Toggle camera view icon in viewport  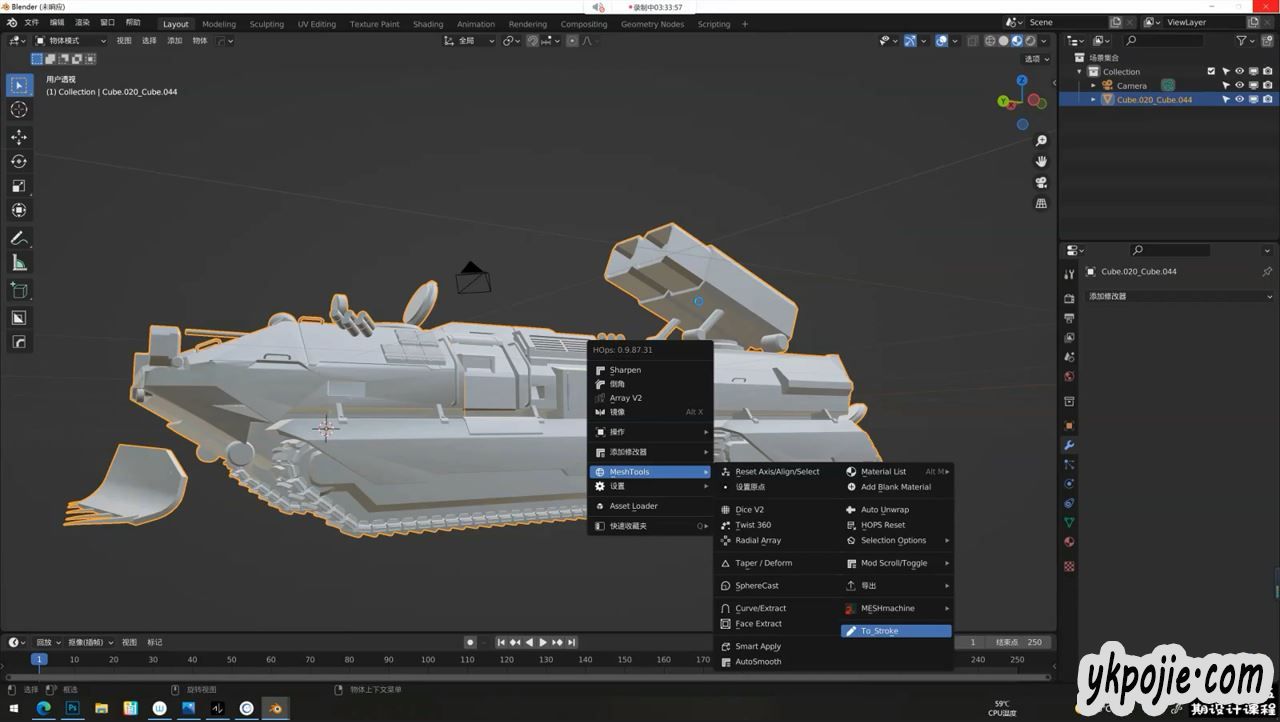pyautogui.click(x=1041, y=182)
